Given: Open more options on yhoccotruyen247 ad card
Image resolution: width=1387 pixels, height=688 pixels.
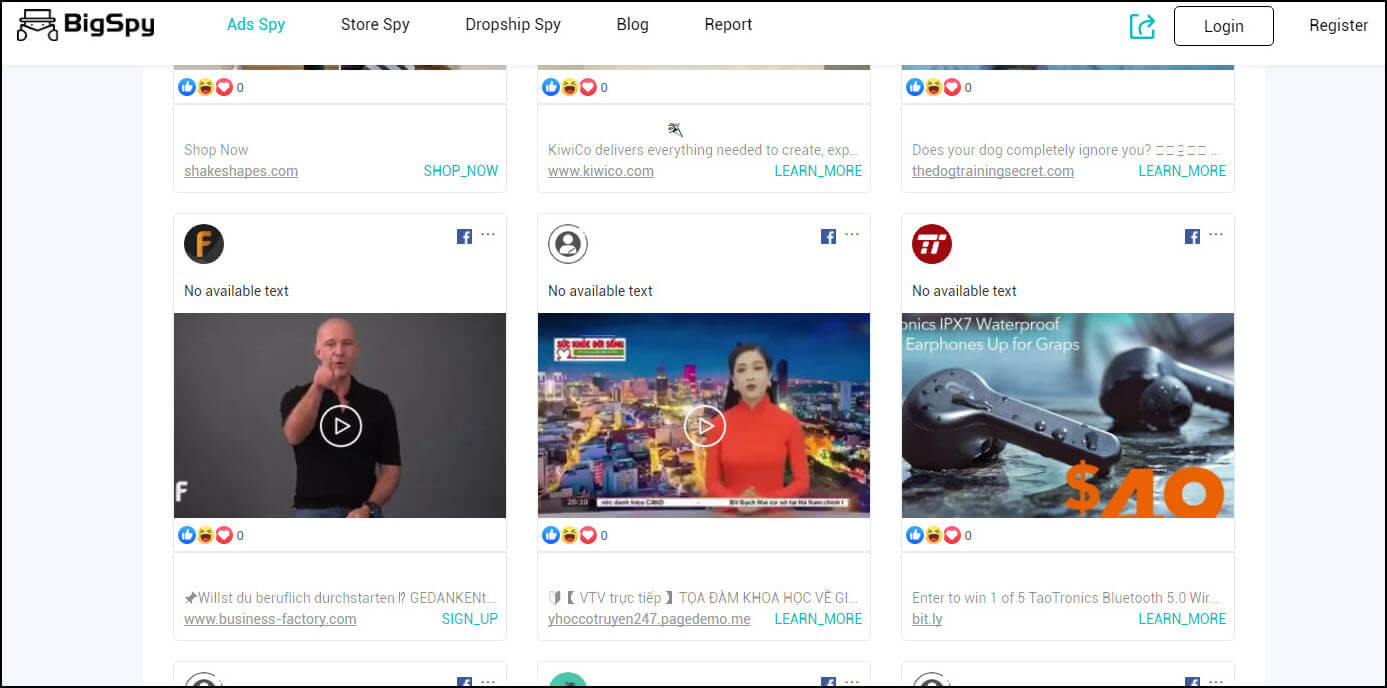Looking at the screenshot, I should pos(852,235).
